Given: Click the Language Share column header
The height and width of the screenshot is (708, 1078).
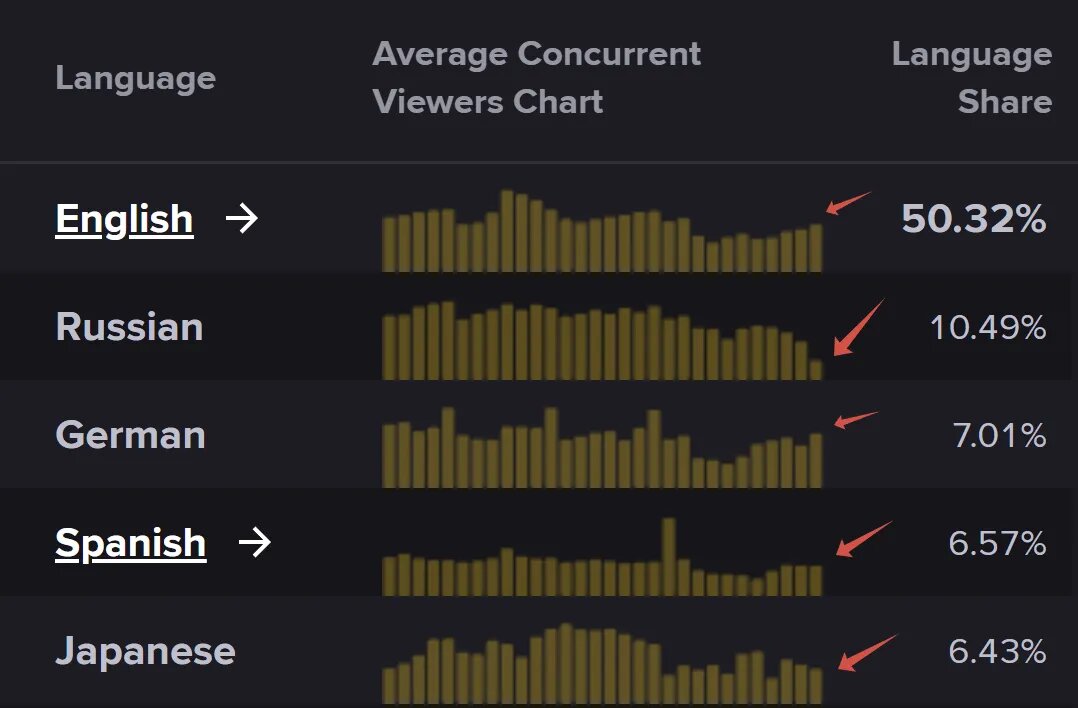Looking at the screenshot, I should pyautogui.click(x=971, y=78).
